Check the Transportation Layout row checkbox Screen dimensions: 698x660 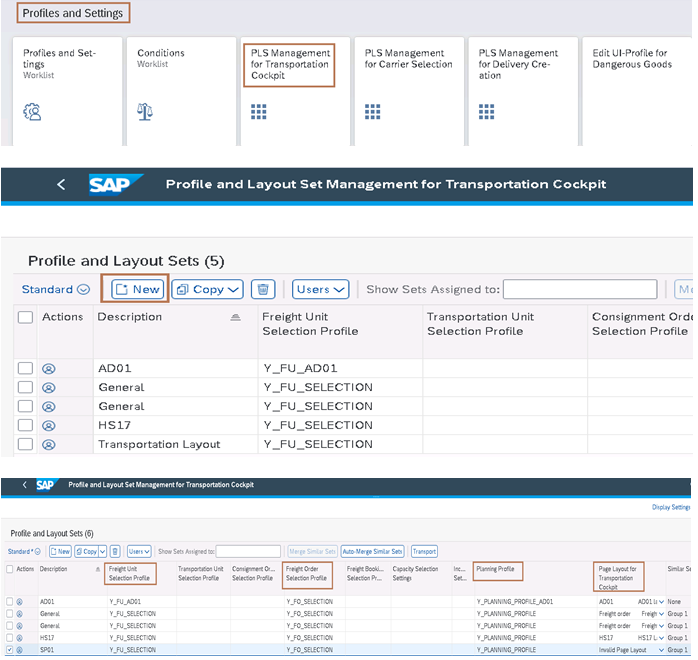pyautogui.click(x=25, y=444)
